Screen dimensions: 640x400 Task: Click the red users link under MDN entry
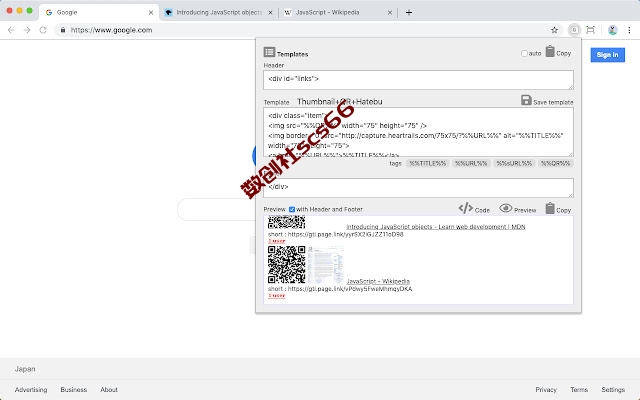[x=277, y=241]
